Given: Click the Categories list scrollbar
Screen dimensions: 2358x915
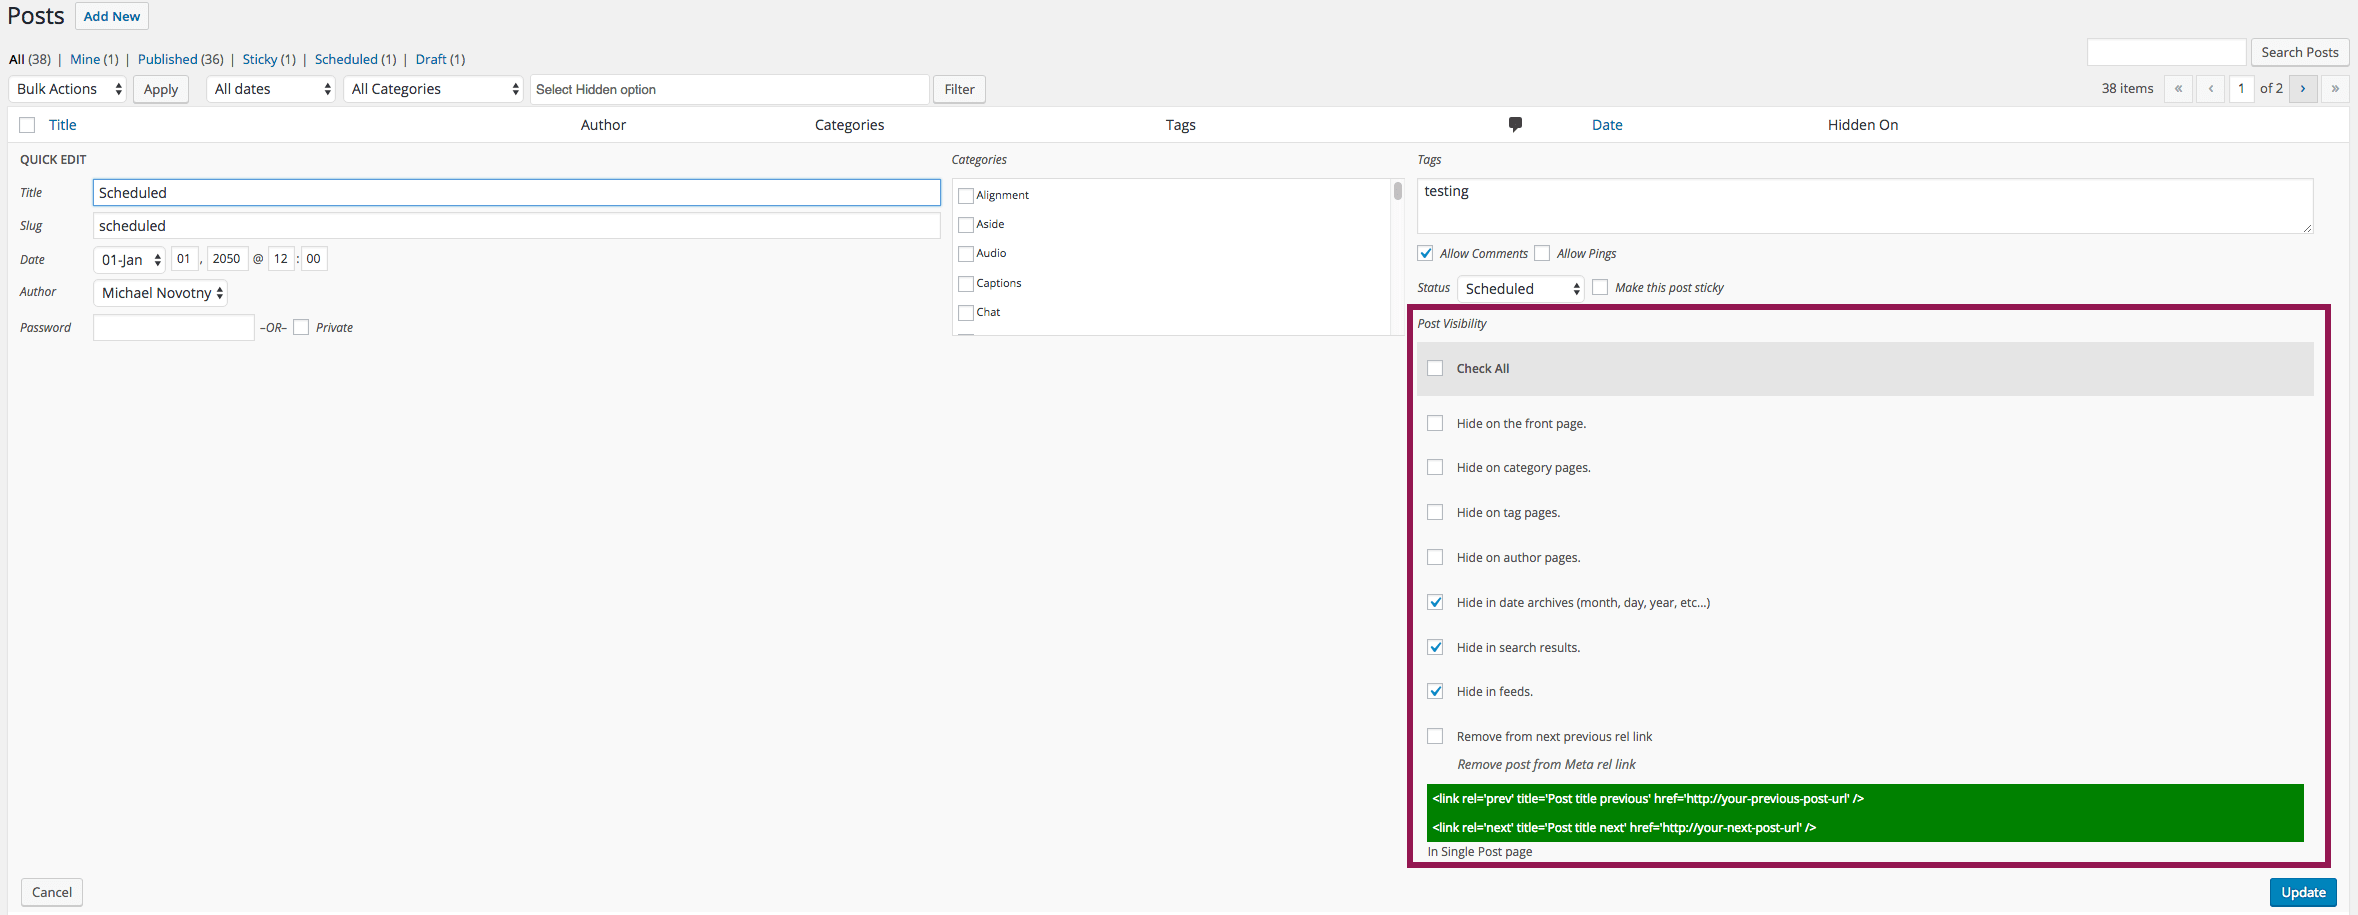Looking at the screenshot, I should 1397,191.
